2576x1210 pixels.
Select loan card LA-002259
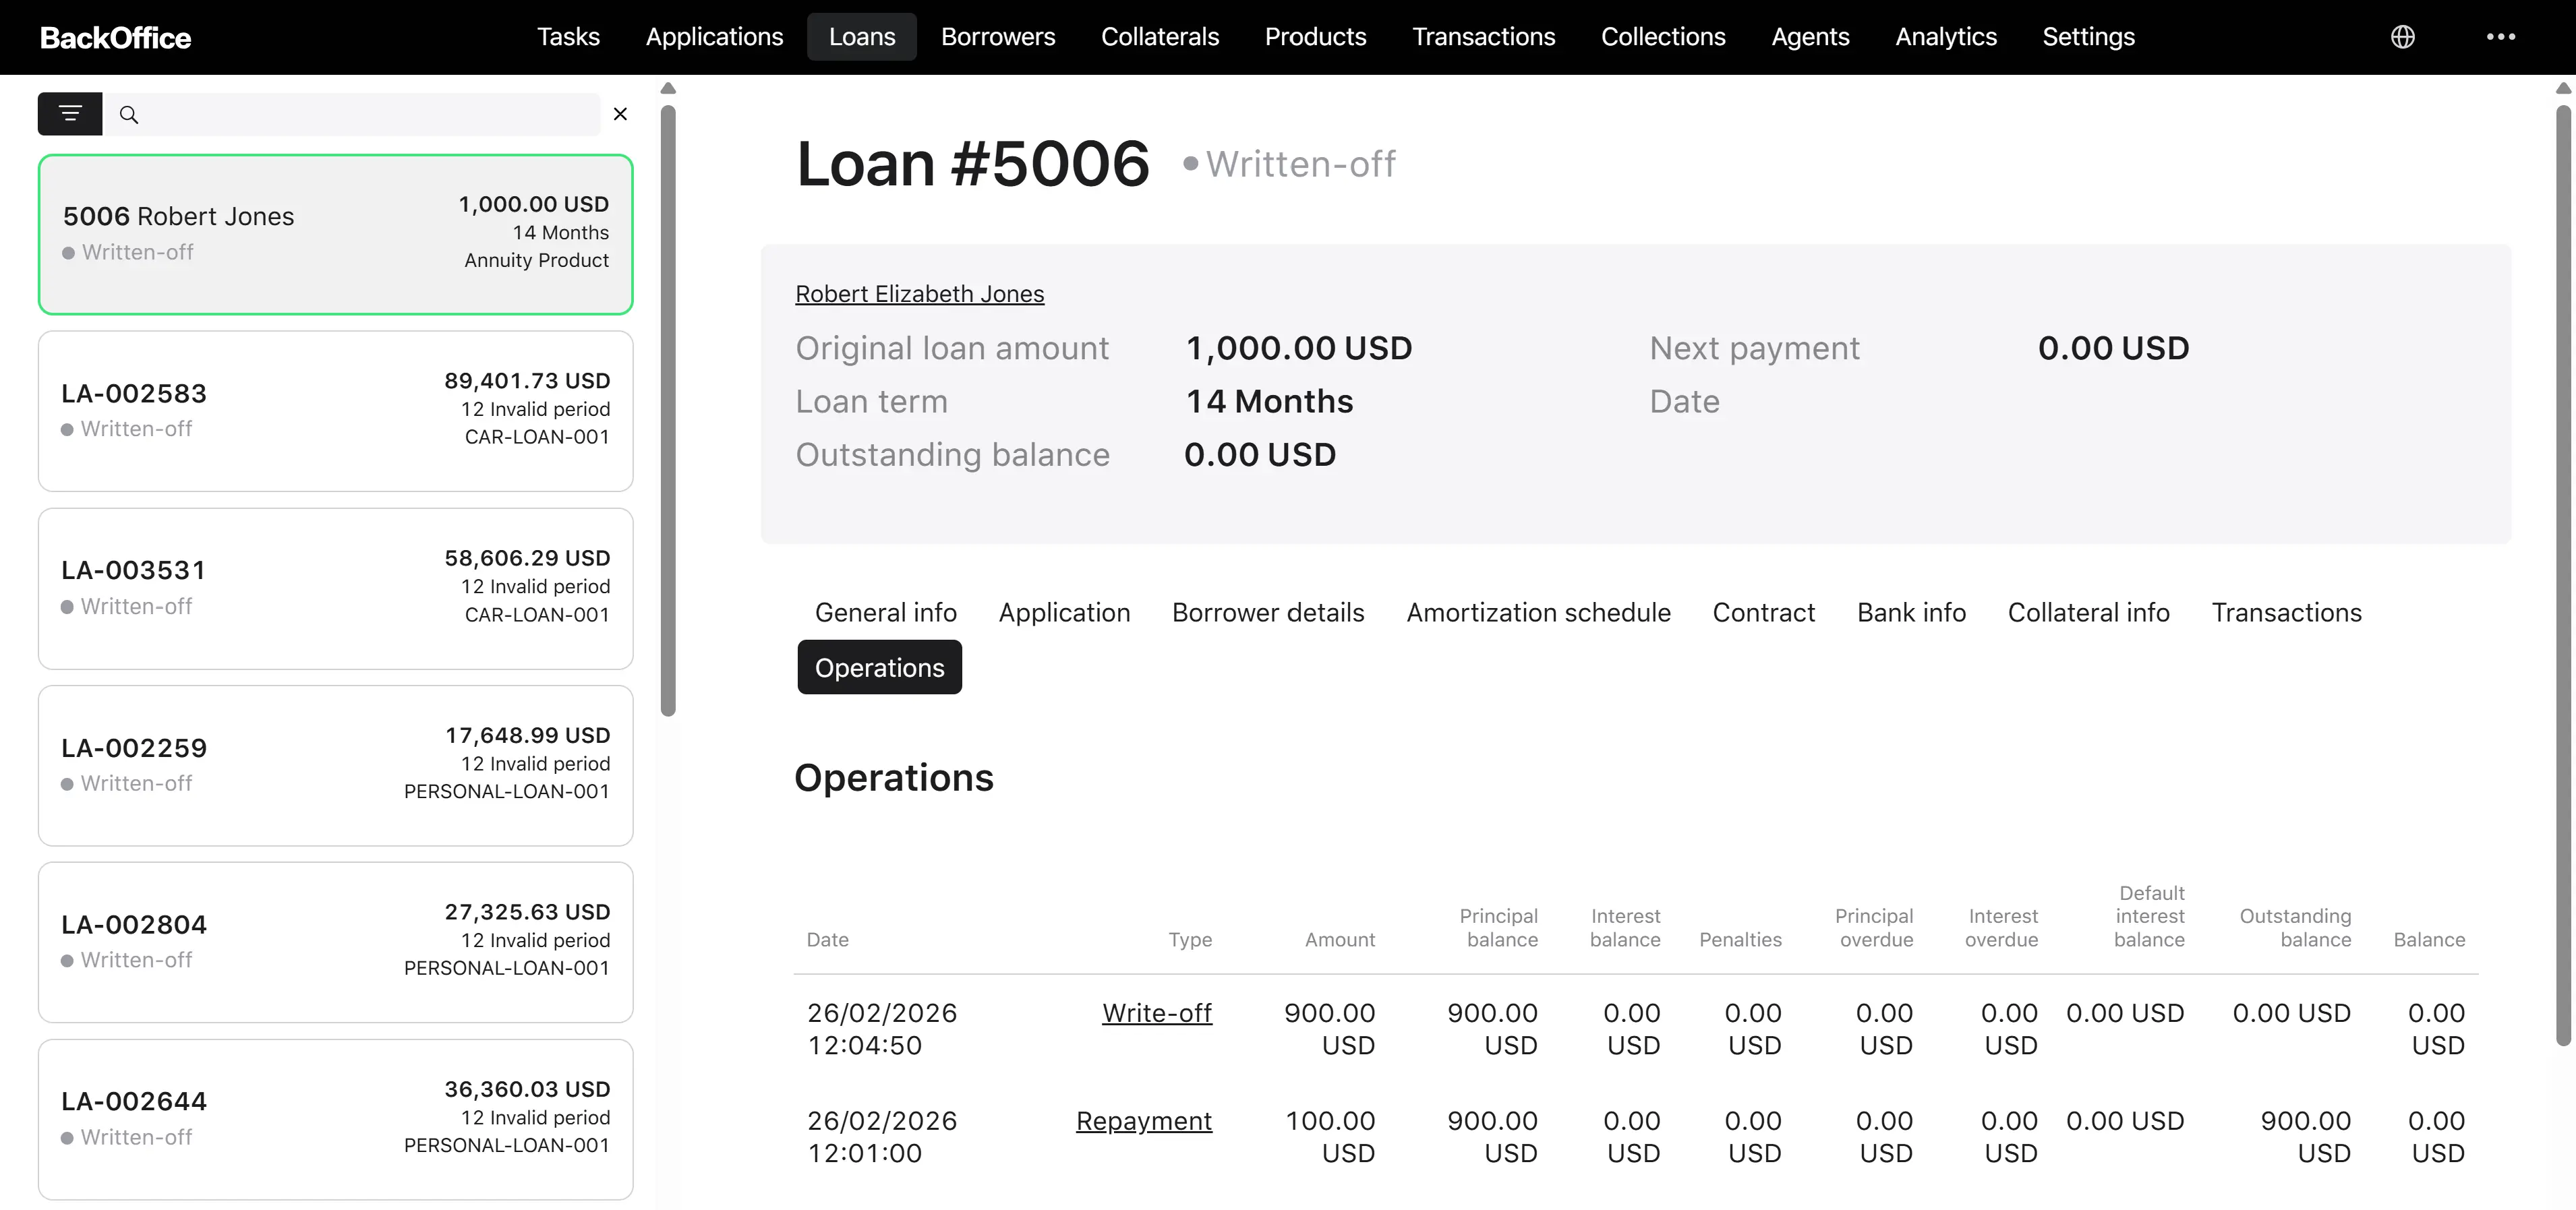335,765
